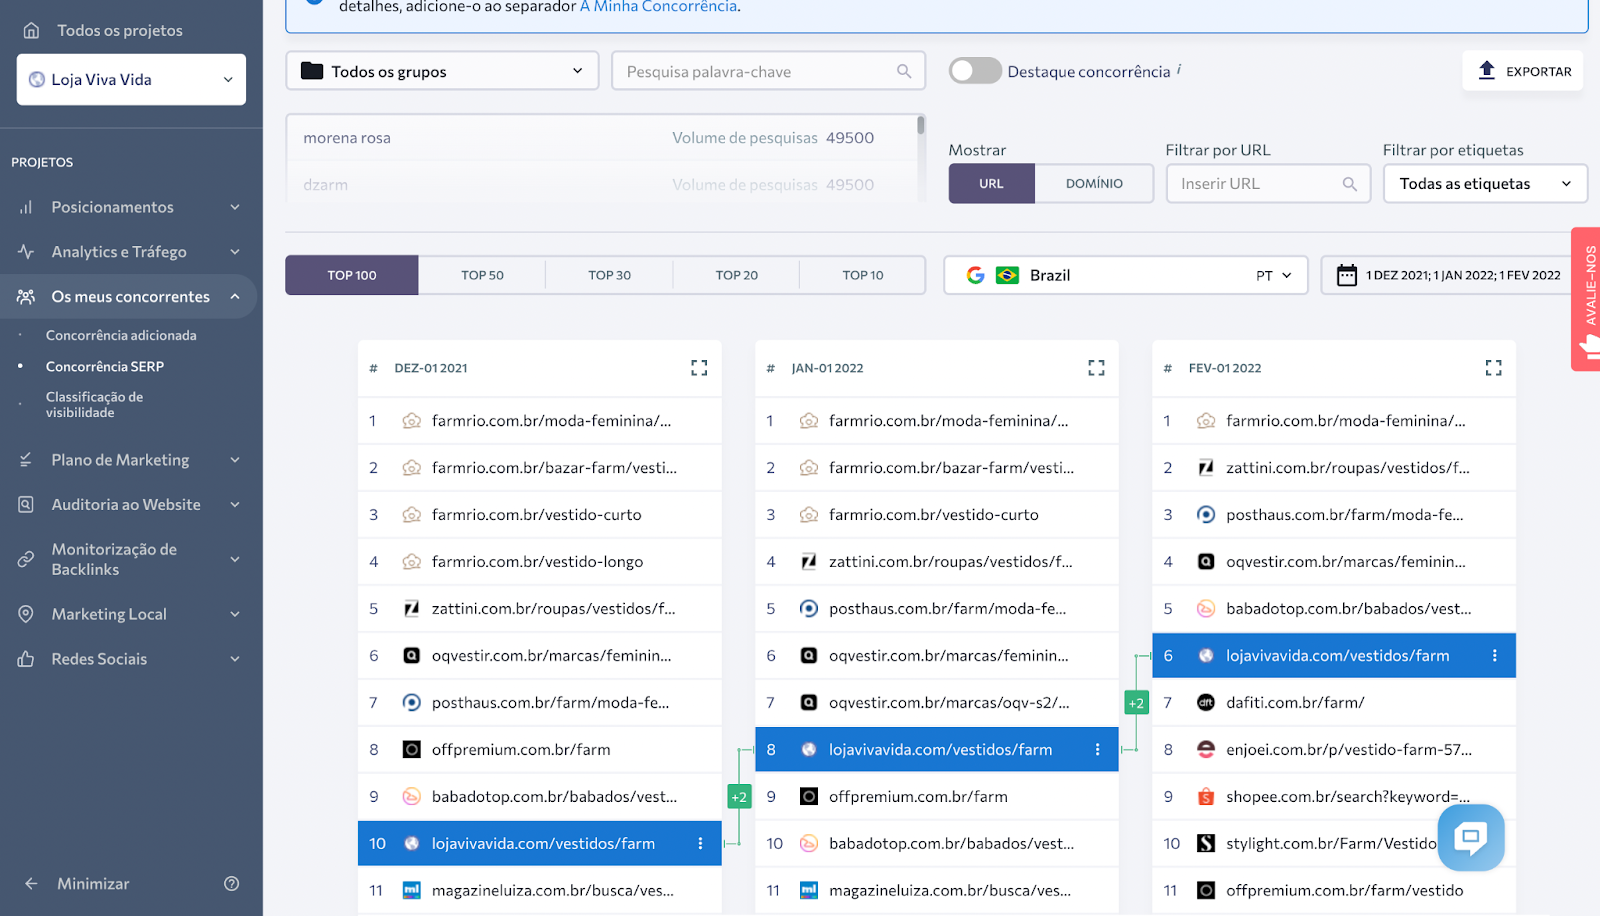The width and height of the screenshot is (1600, 916).
Task: Click the shopee favicon in FEV column
Action: 1206,797
